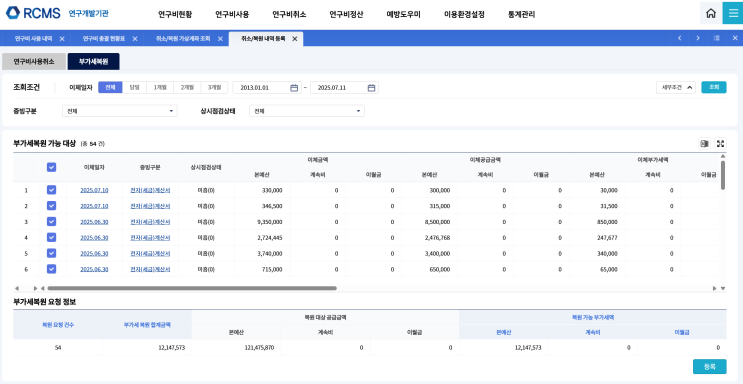
Task: Select the 당일 period option
Action: pos(135,88)
